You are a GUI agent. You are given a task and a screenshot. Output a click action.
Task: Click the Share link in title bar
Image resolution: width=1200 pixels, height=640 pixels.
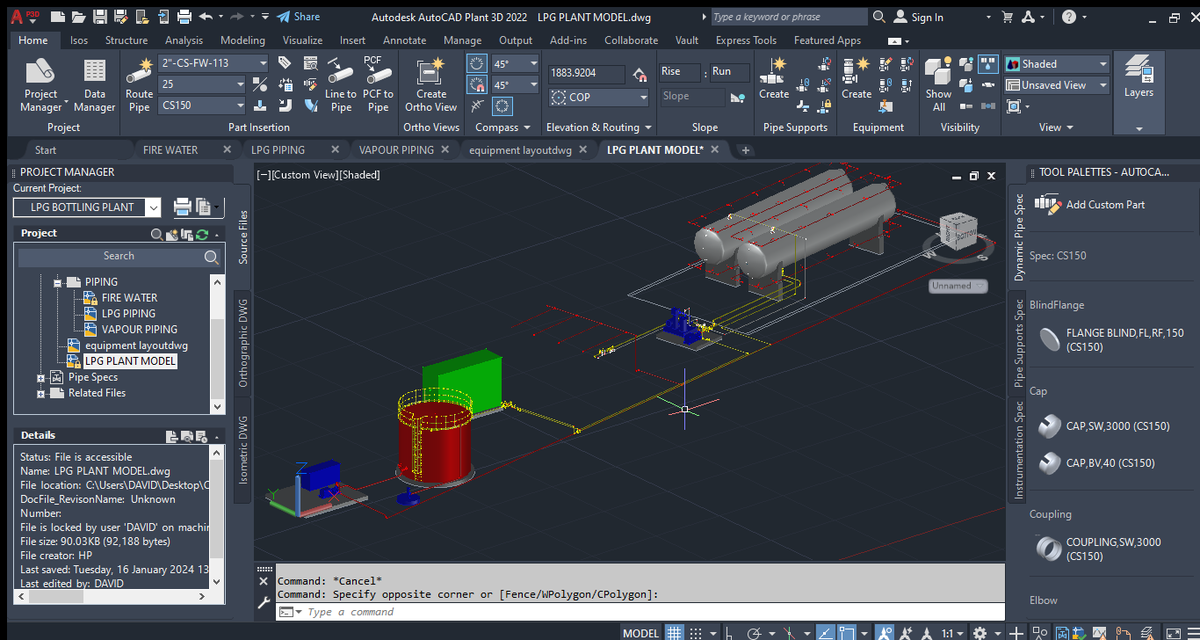(x=298, y=17)
